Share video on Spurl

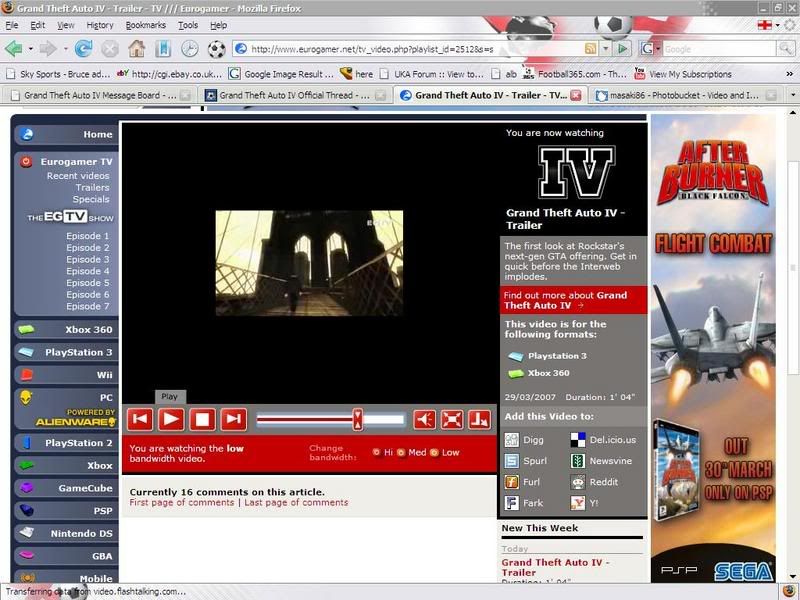(x=526, y=461)
